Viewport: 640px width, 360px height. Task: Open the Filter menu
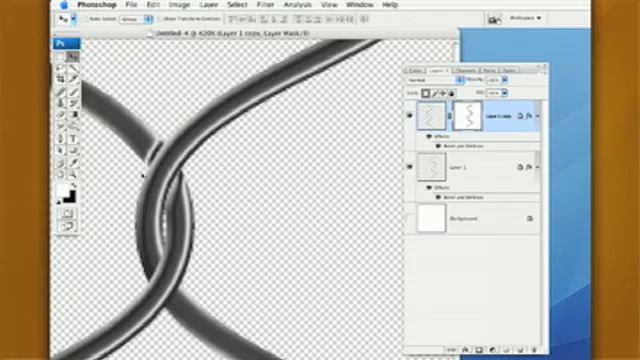tap(265, 5)
